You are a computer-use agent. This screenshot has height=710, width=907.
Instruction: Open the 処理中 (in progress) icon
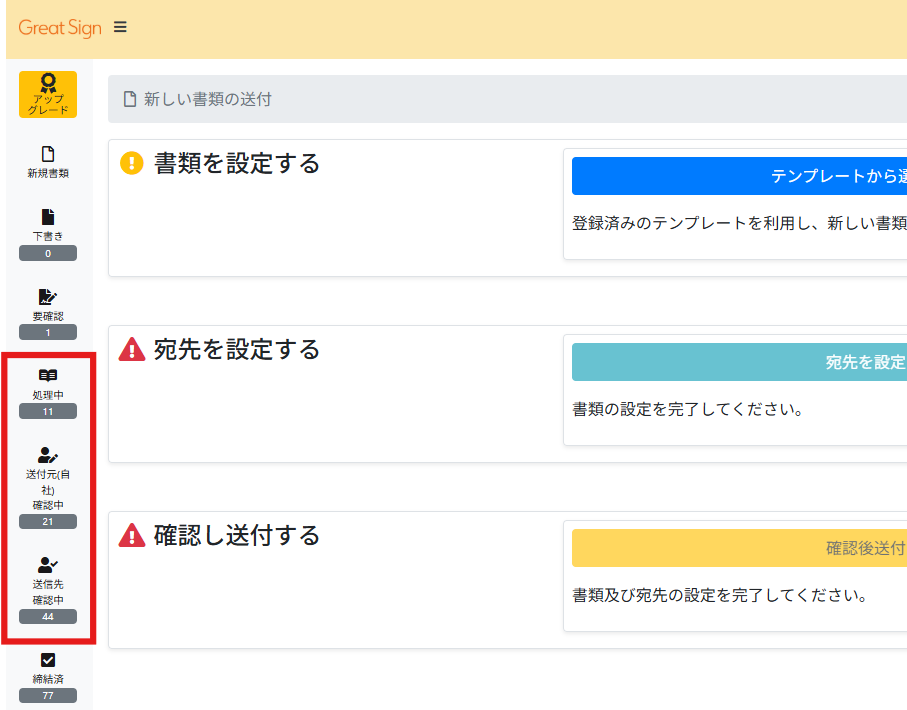click(47, 385)
